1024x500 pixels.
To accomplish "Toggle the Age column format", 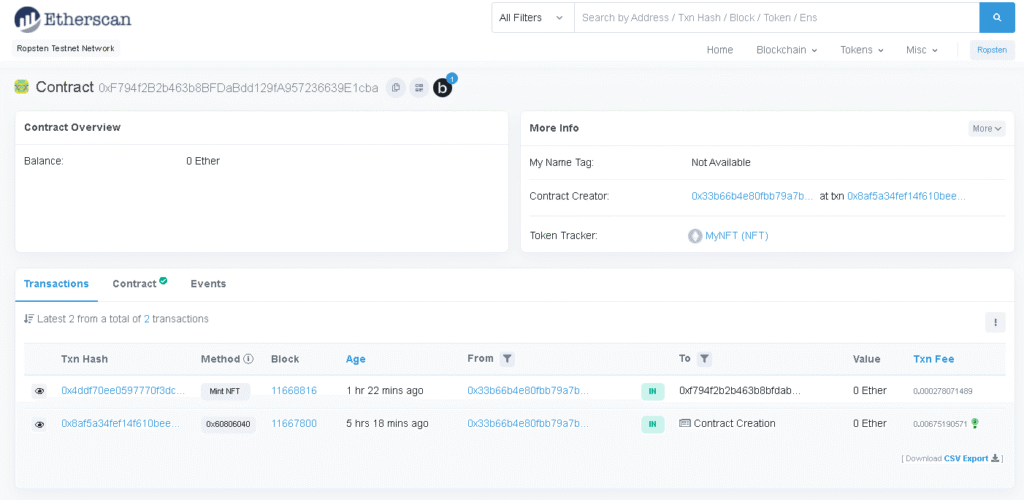I will pyautogui.click(x=356, y=359).
